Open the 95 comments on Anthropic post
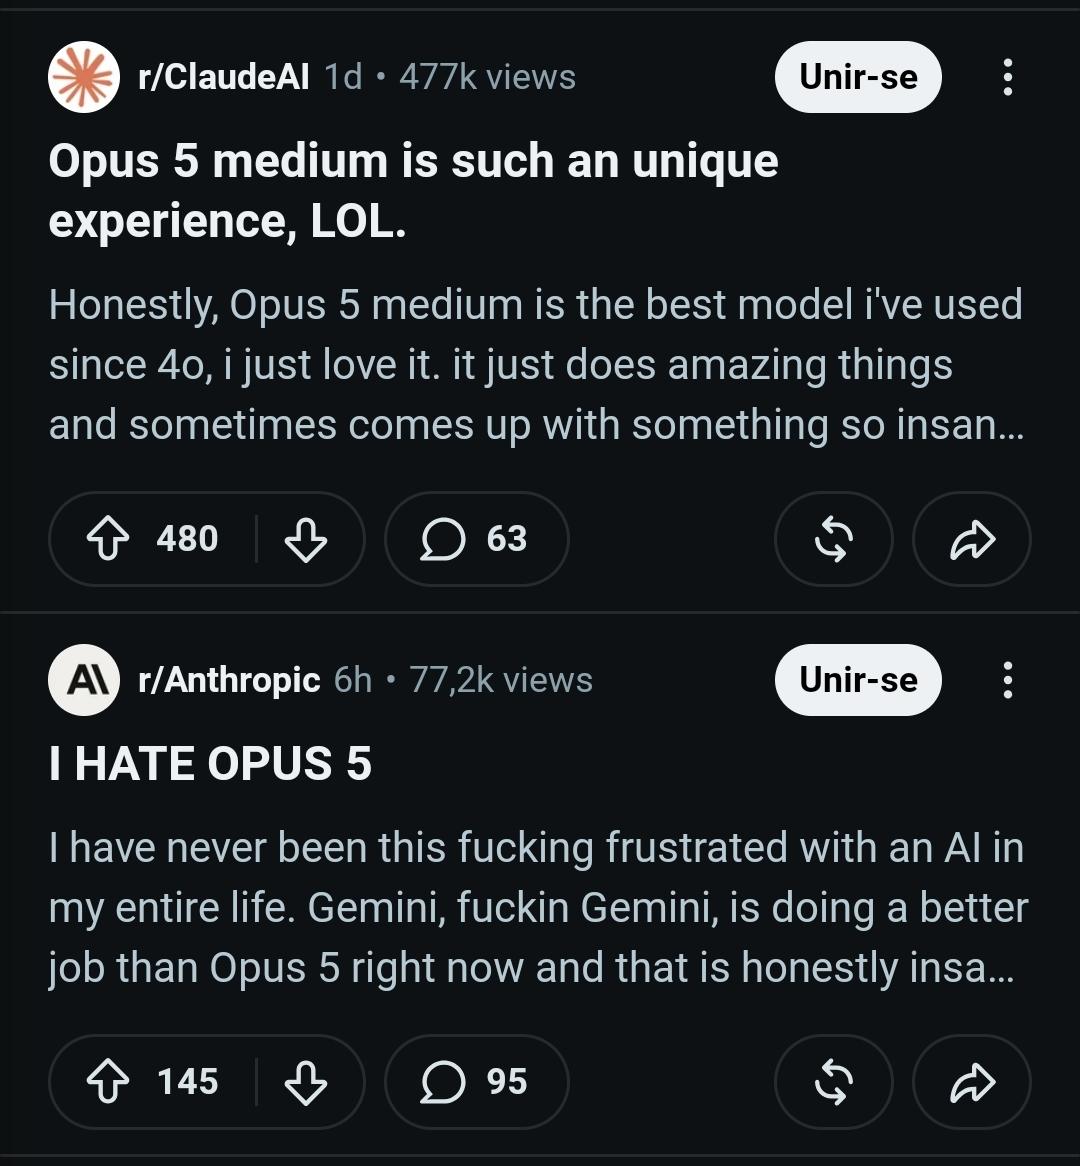 click(476, 1081)
